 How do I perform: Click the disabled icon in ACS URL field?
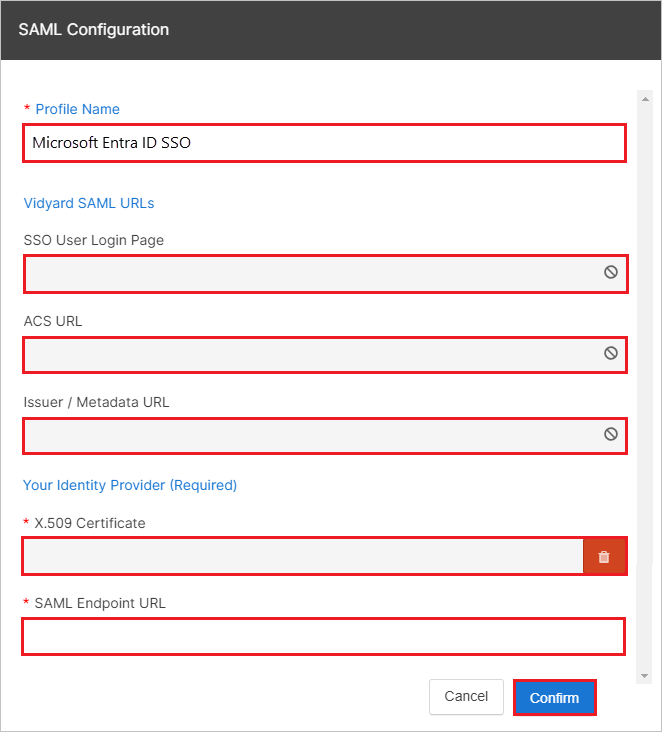[x=611, y=353]
